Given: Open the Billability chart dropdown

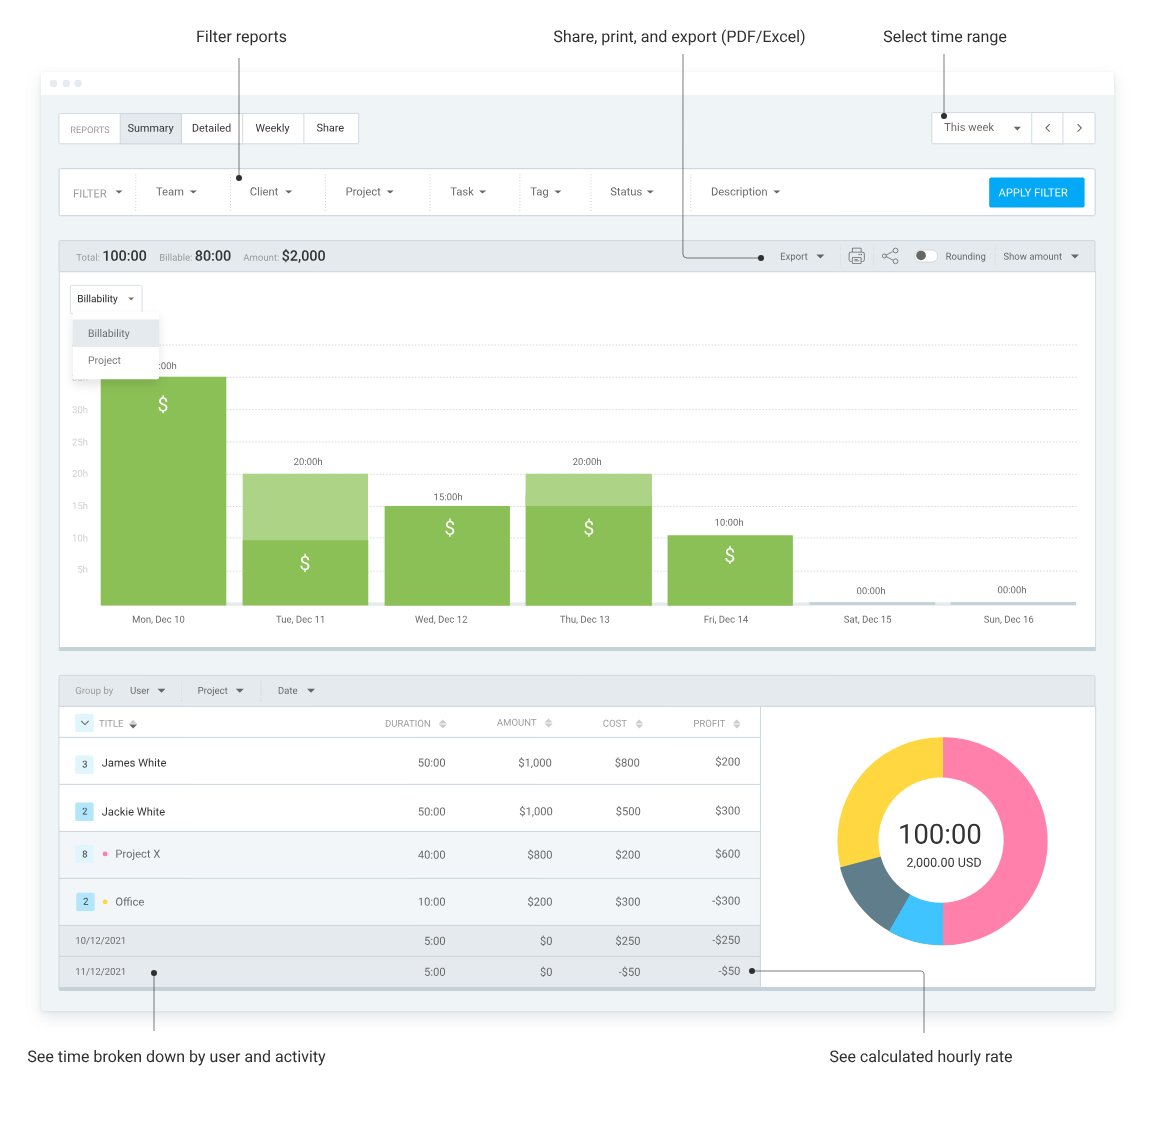Looking at the screenshot, I should point(105,298).
